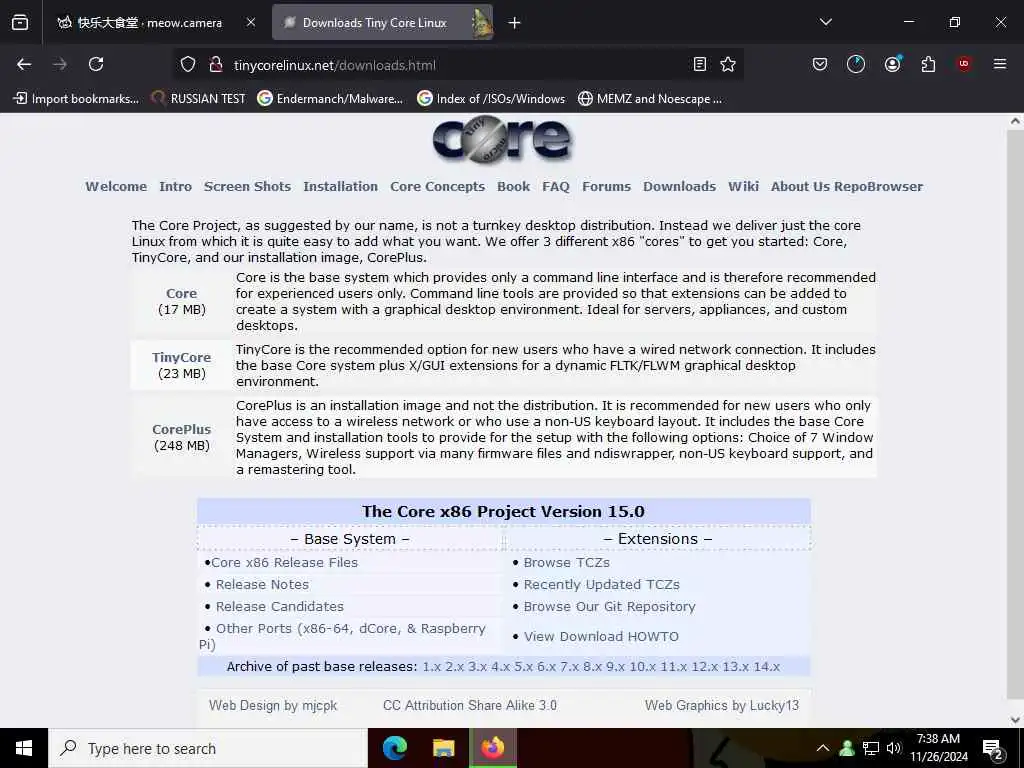Reload the current page
This screenshot has height=768, width=1024.
pyautogui.click(x=96, y=64)
